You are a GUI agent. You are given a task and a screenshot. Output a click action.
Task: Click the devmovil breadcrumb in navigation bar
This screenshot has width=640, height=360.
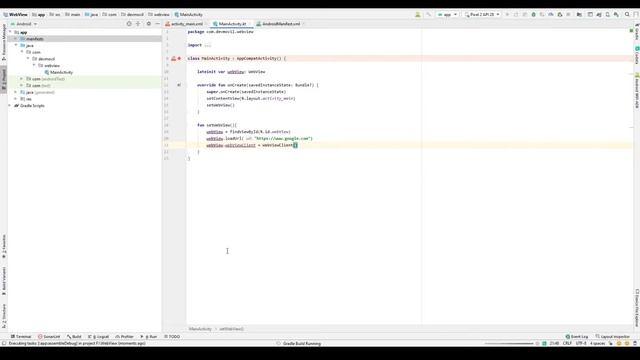(x=132, y=14)
